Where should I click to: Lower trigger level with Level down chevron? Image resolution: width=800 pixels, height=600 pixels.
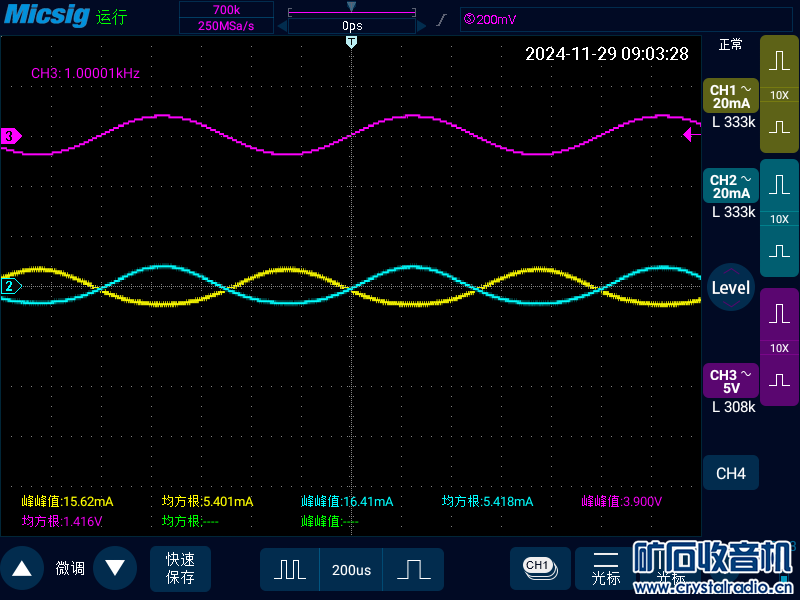click(731, 305)
